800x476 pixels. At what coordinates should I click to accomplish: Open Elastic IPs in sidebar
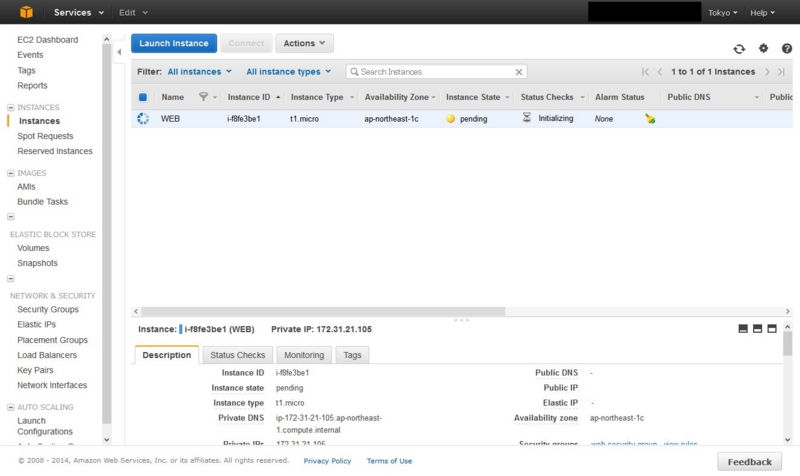point(37,324)
